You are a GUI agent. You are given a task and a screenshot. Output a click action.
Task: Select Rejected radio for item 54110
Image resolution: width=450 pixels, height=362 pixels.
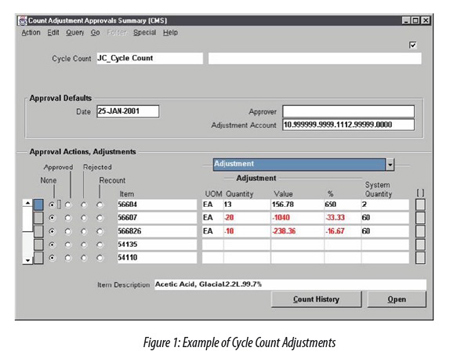pyautogui.click(x=84, y=258)
